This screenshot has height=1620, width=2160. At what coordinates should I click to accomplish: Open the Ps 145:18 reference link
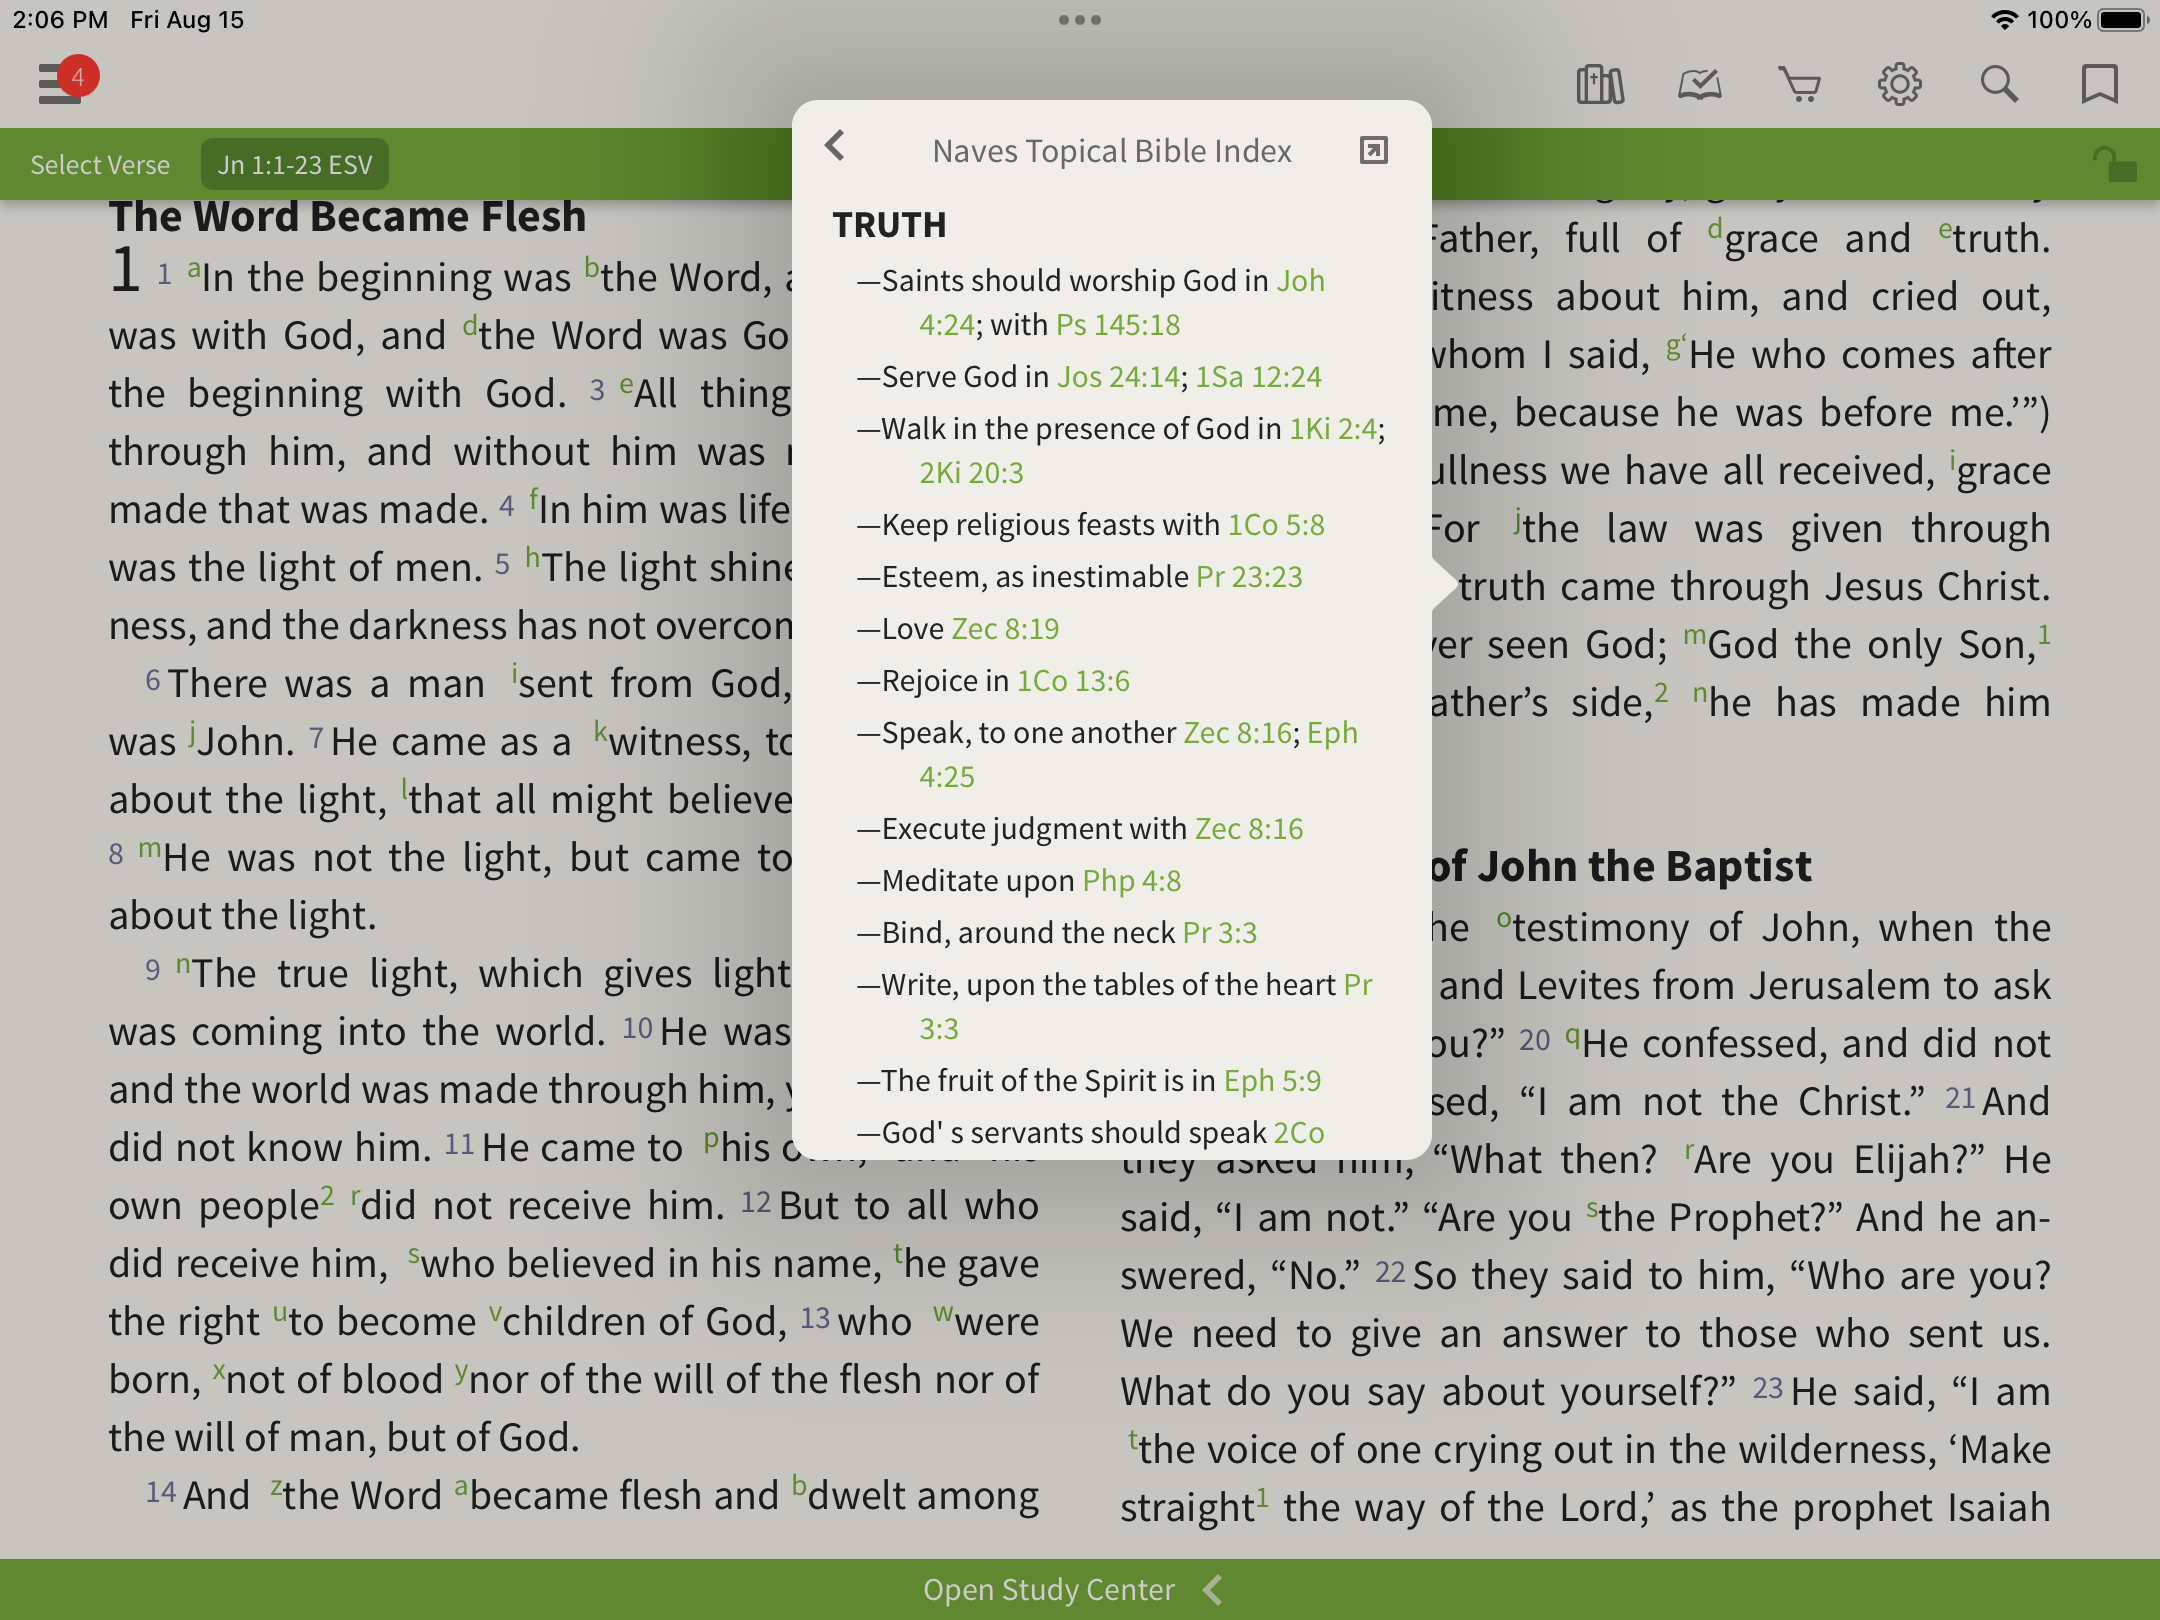point(1118,325)
